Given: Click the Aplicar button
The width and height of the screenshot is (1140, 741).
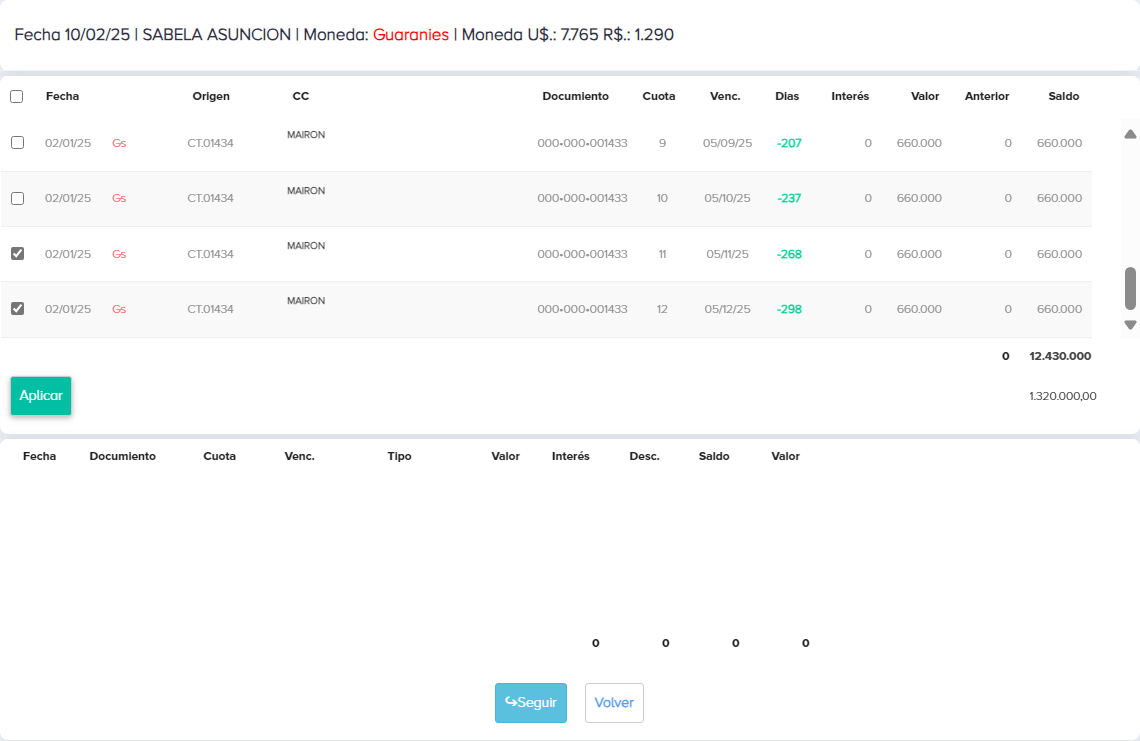Looking at the screenshot, I should (x=41, y=396).
